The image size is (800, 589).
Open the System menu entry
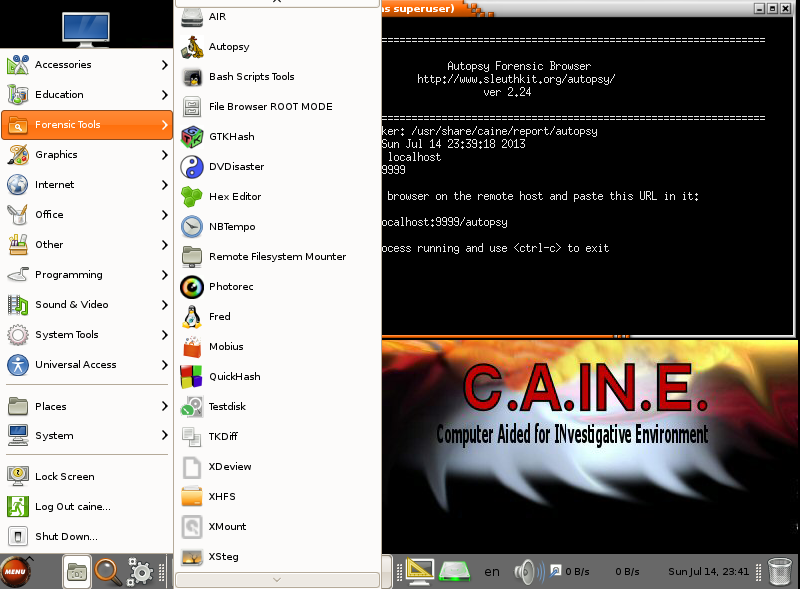click(87, 436)
